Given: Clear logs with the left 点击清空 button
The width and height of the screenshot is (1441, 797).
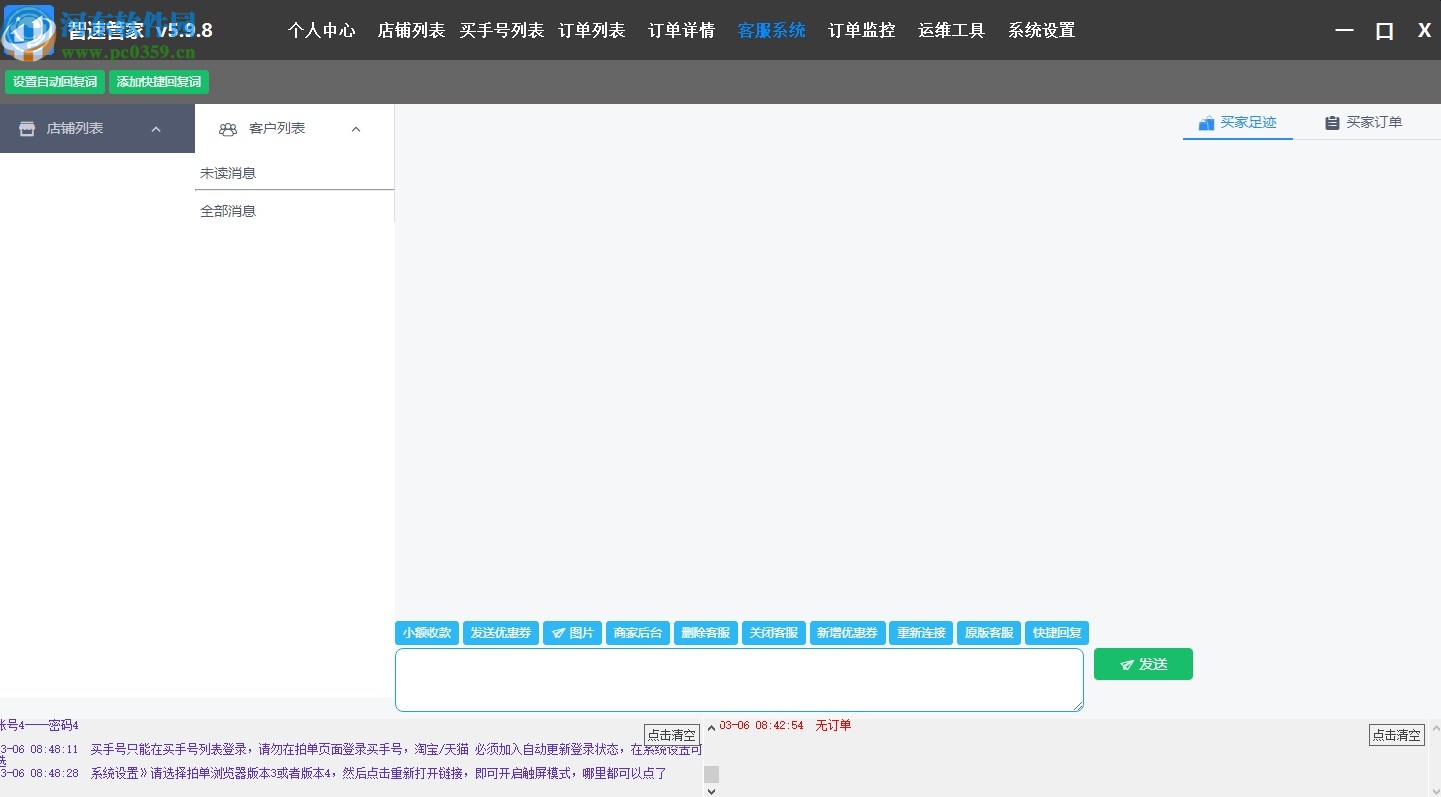Looking at the screenshot, I should pos(671,735).
